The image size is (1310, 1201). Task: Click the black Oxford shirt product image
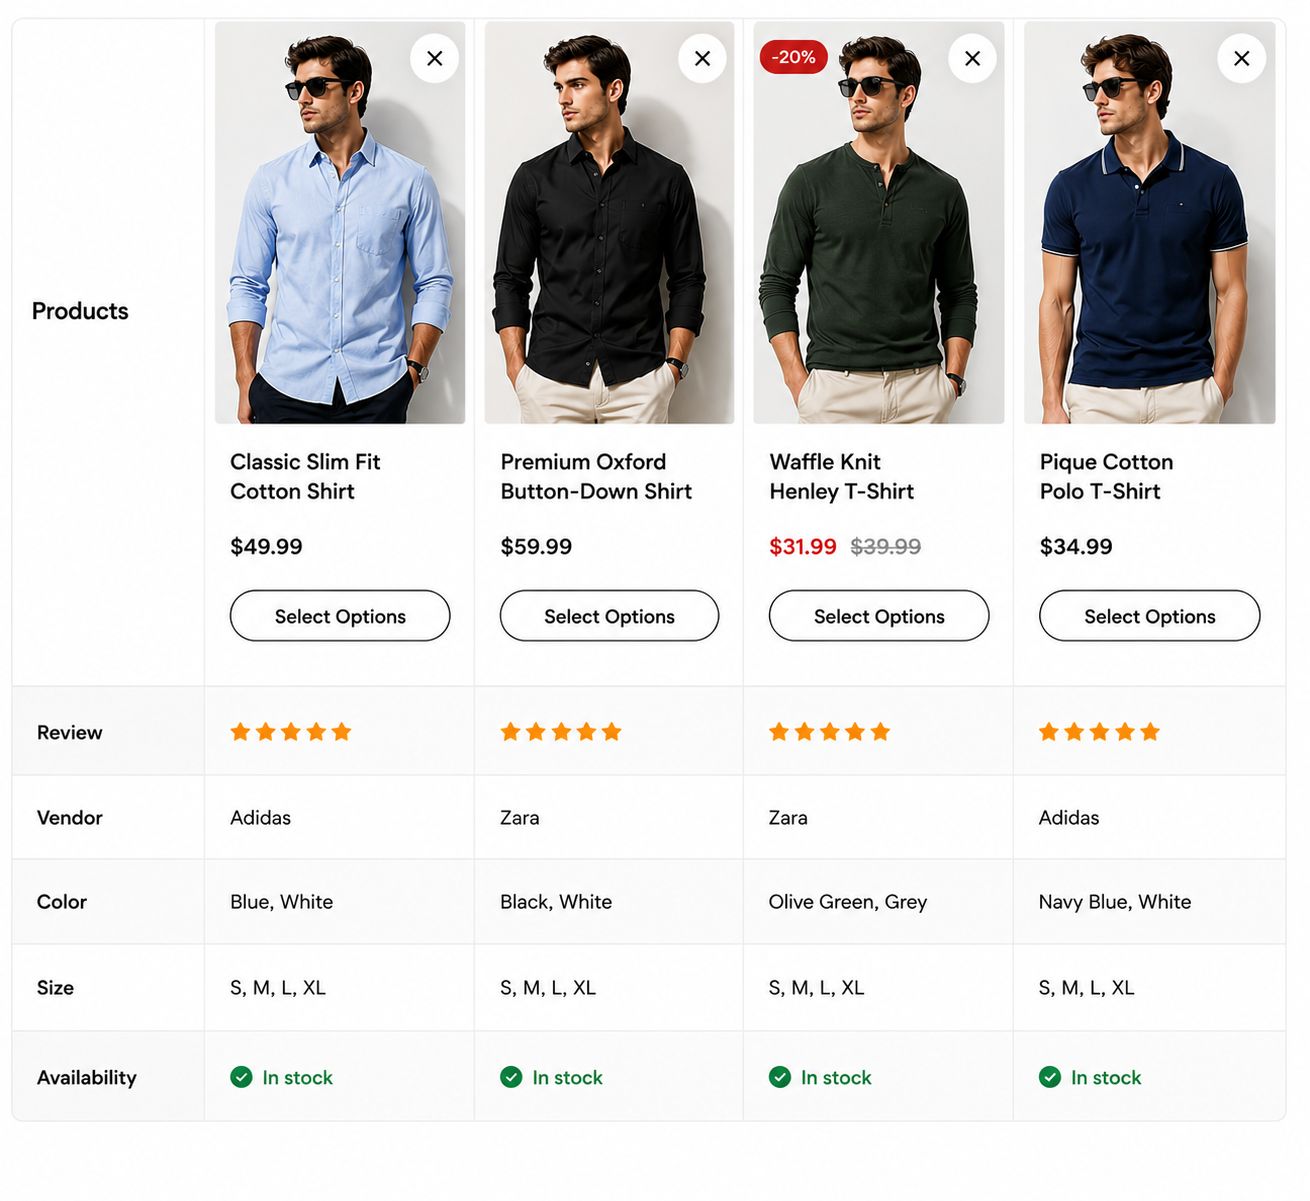(609, 223)
